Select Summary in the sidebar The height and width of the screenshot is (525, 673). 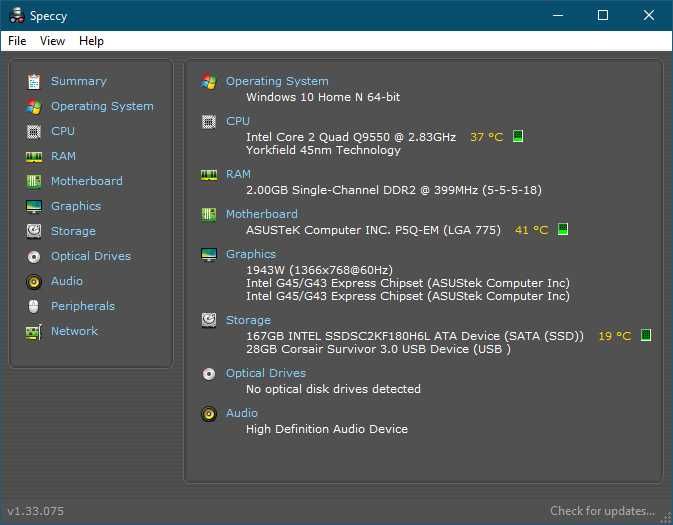click(x=79, y=81)
